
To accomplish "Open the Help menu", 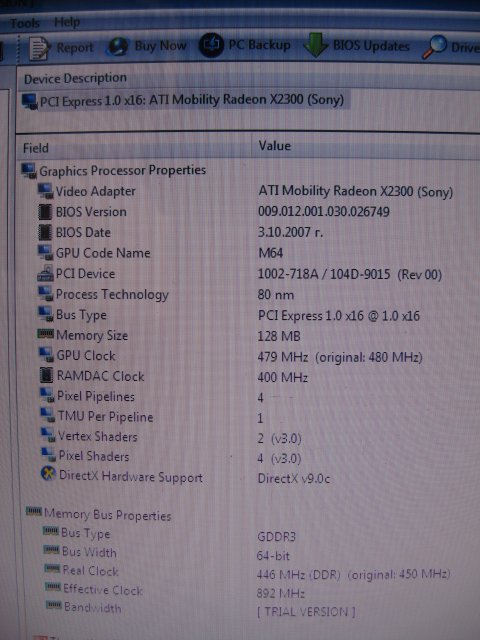I will pyautogui.click(x=67, y=22).
